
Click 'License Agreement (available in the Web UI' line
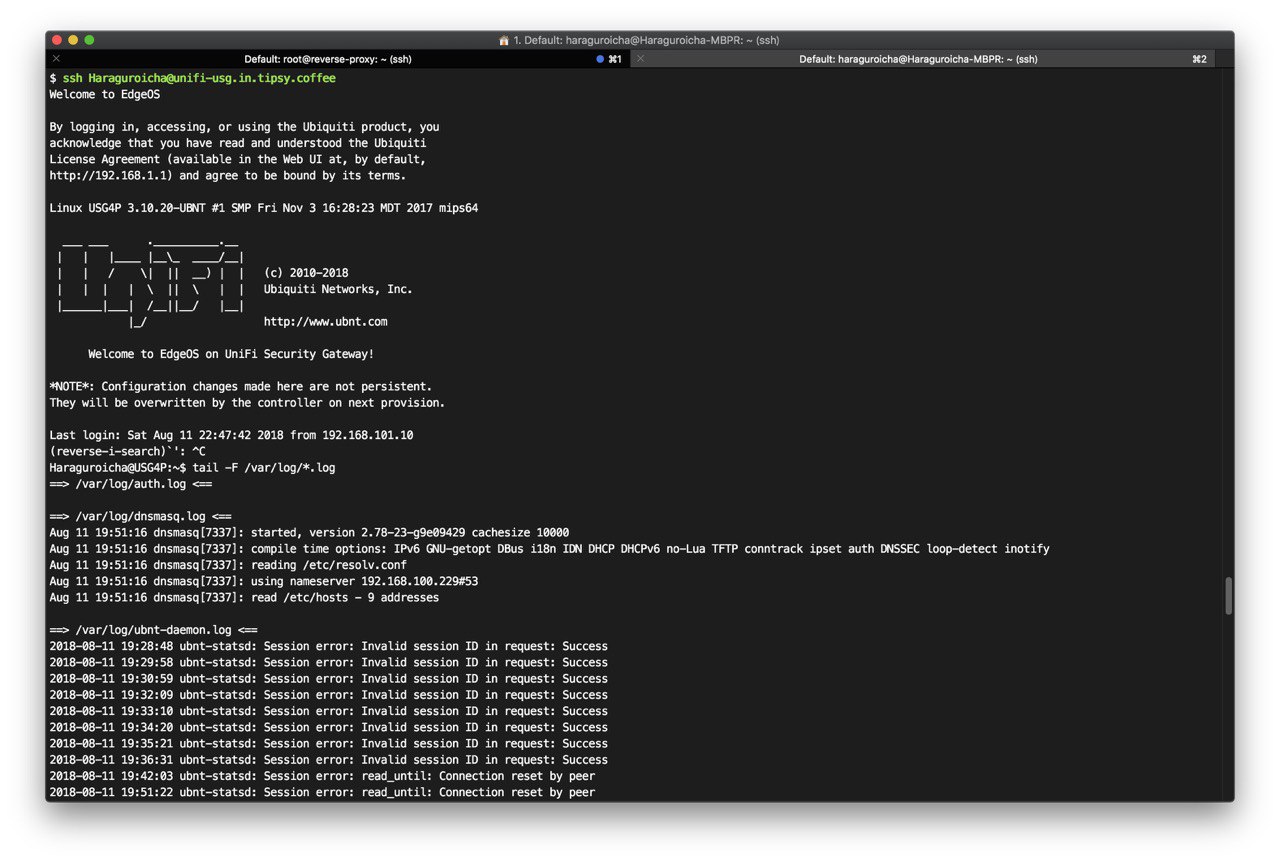click(x=238, y=159)
